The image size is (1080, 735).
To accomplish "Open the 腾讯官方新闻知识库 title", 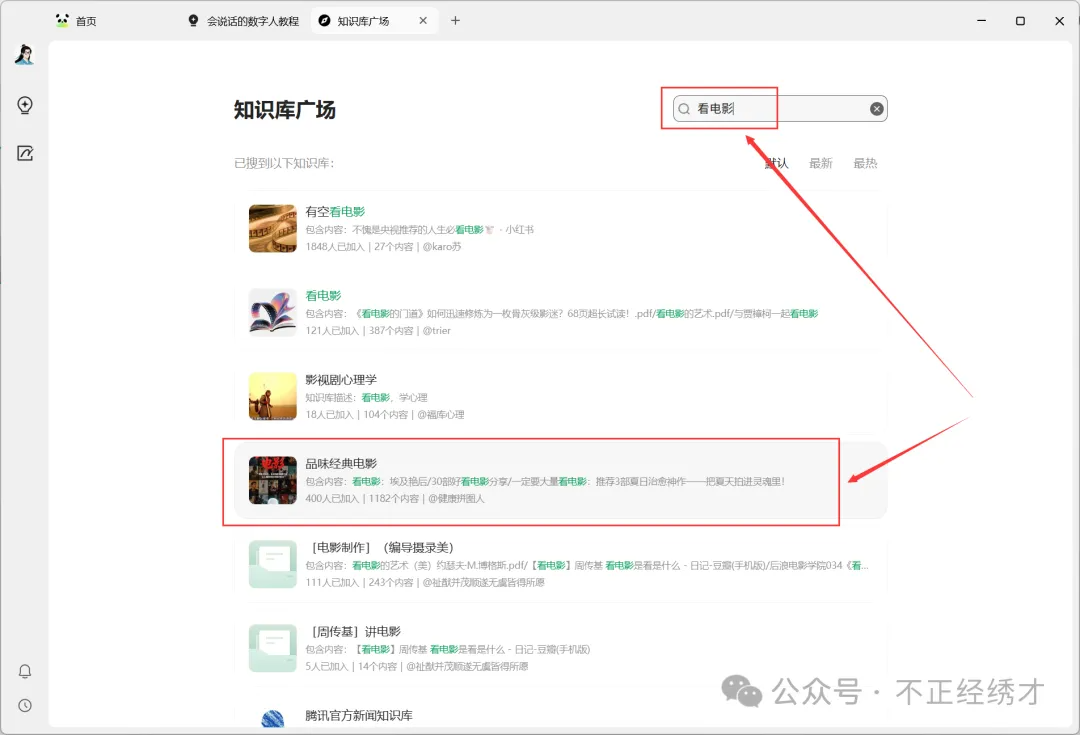I will tap(359, 716).
